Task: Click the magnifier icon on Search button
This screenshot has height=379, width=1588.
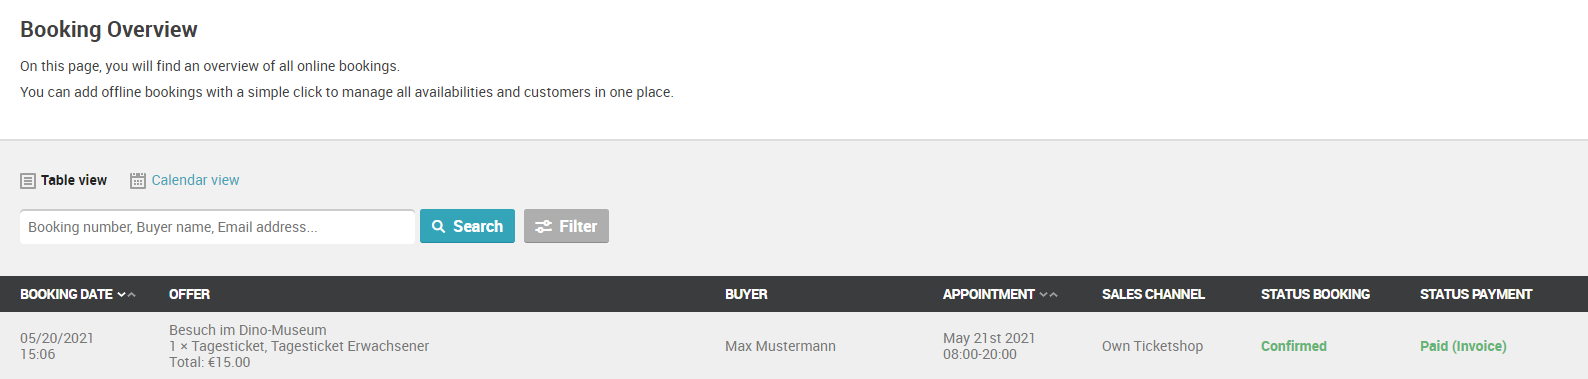Action: (x=438, y=227)
